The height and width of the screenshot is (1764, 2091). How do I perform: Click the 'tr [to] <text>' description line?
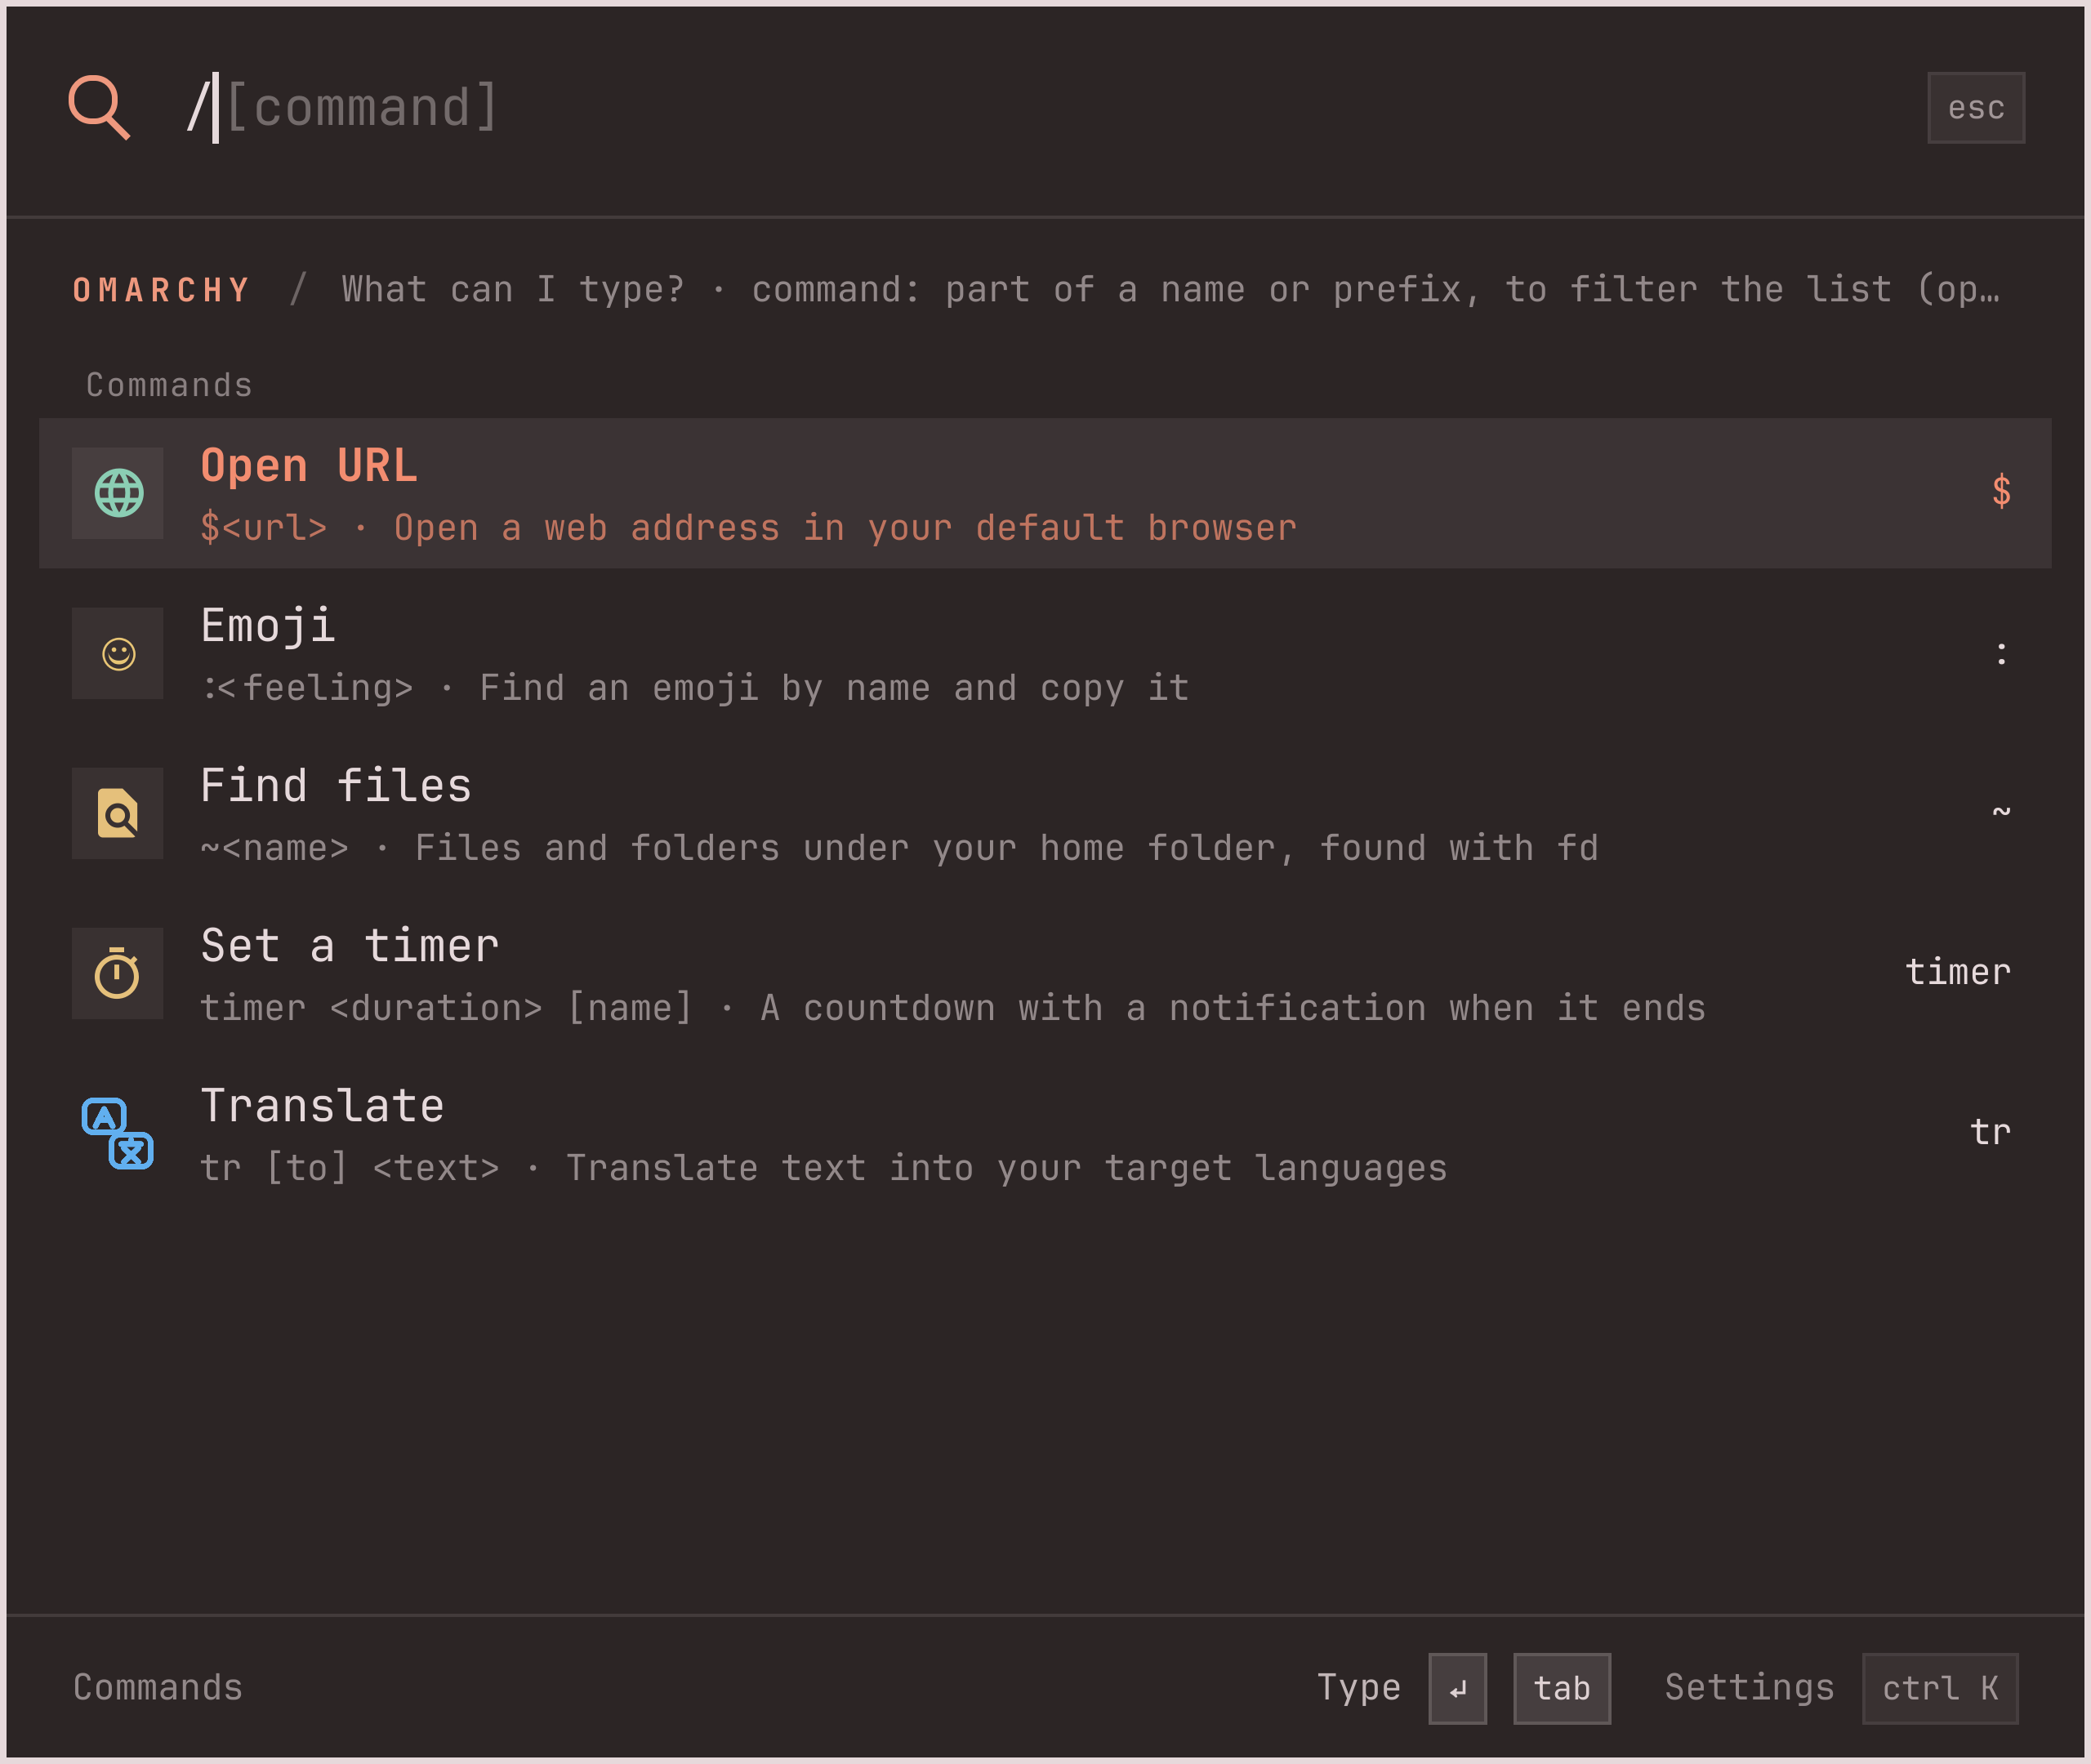coord(824,1168)
